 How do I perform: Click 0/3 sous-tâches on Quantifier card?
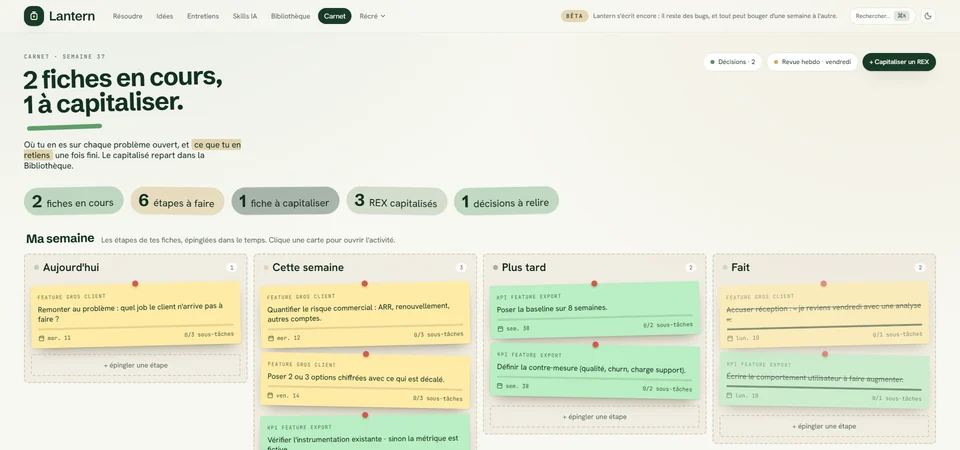(x=438, y=335)
